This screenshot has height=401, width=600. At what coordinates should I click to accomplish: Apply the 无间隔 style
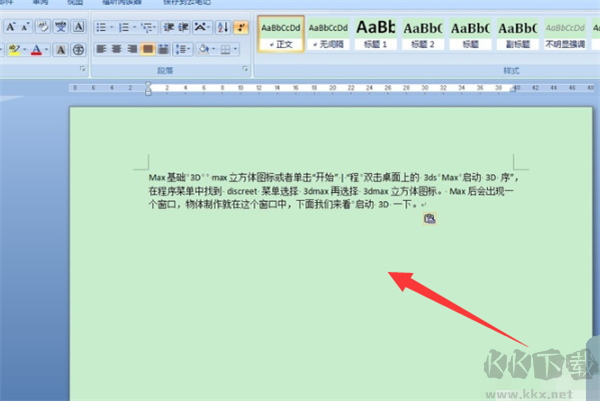tap(328, 34)
